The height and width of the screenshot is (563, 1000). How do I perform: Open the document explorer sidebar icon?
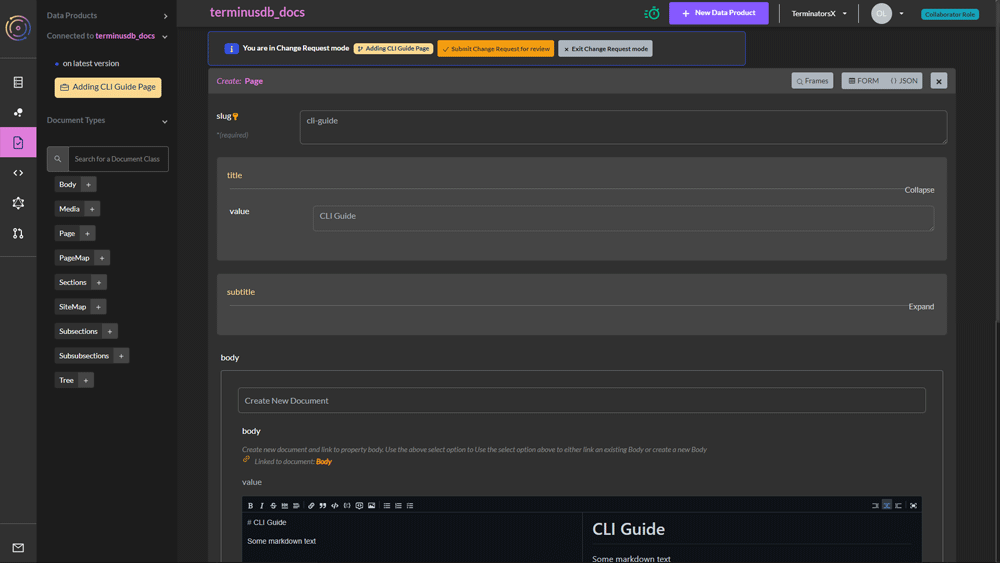point(18,142)
